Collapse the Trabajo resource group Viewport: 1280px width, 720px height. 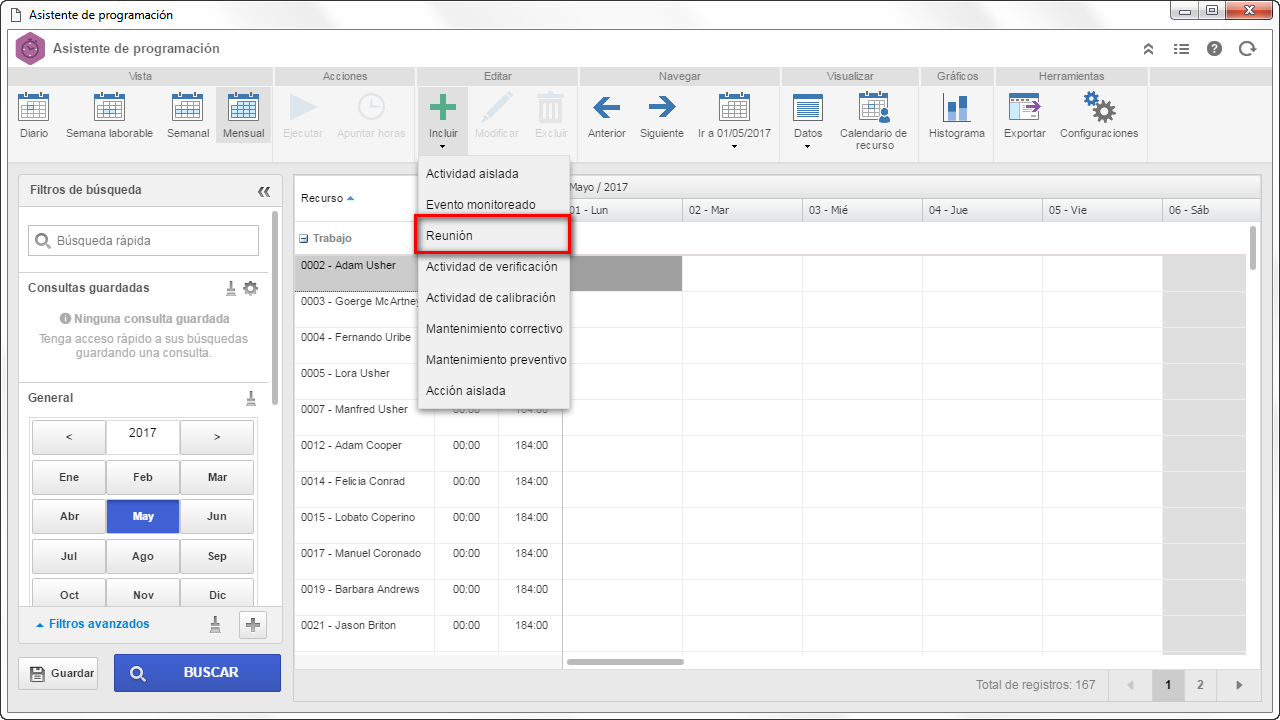click(304, 239)
